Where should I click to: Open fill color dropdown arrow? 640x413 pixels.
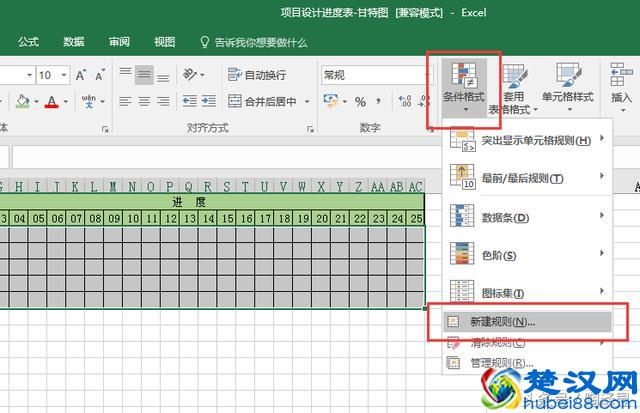(x=36, y=101)
